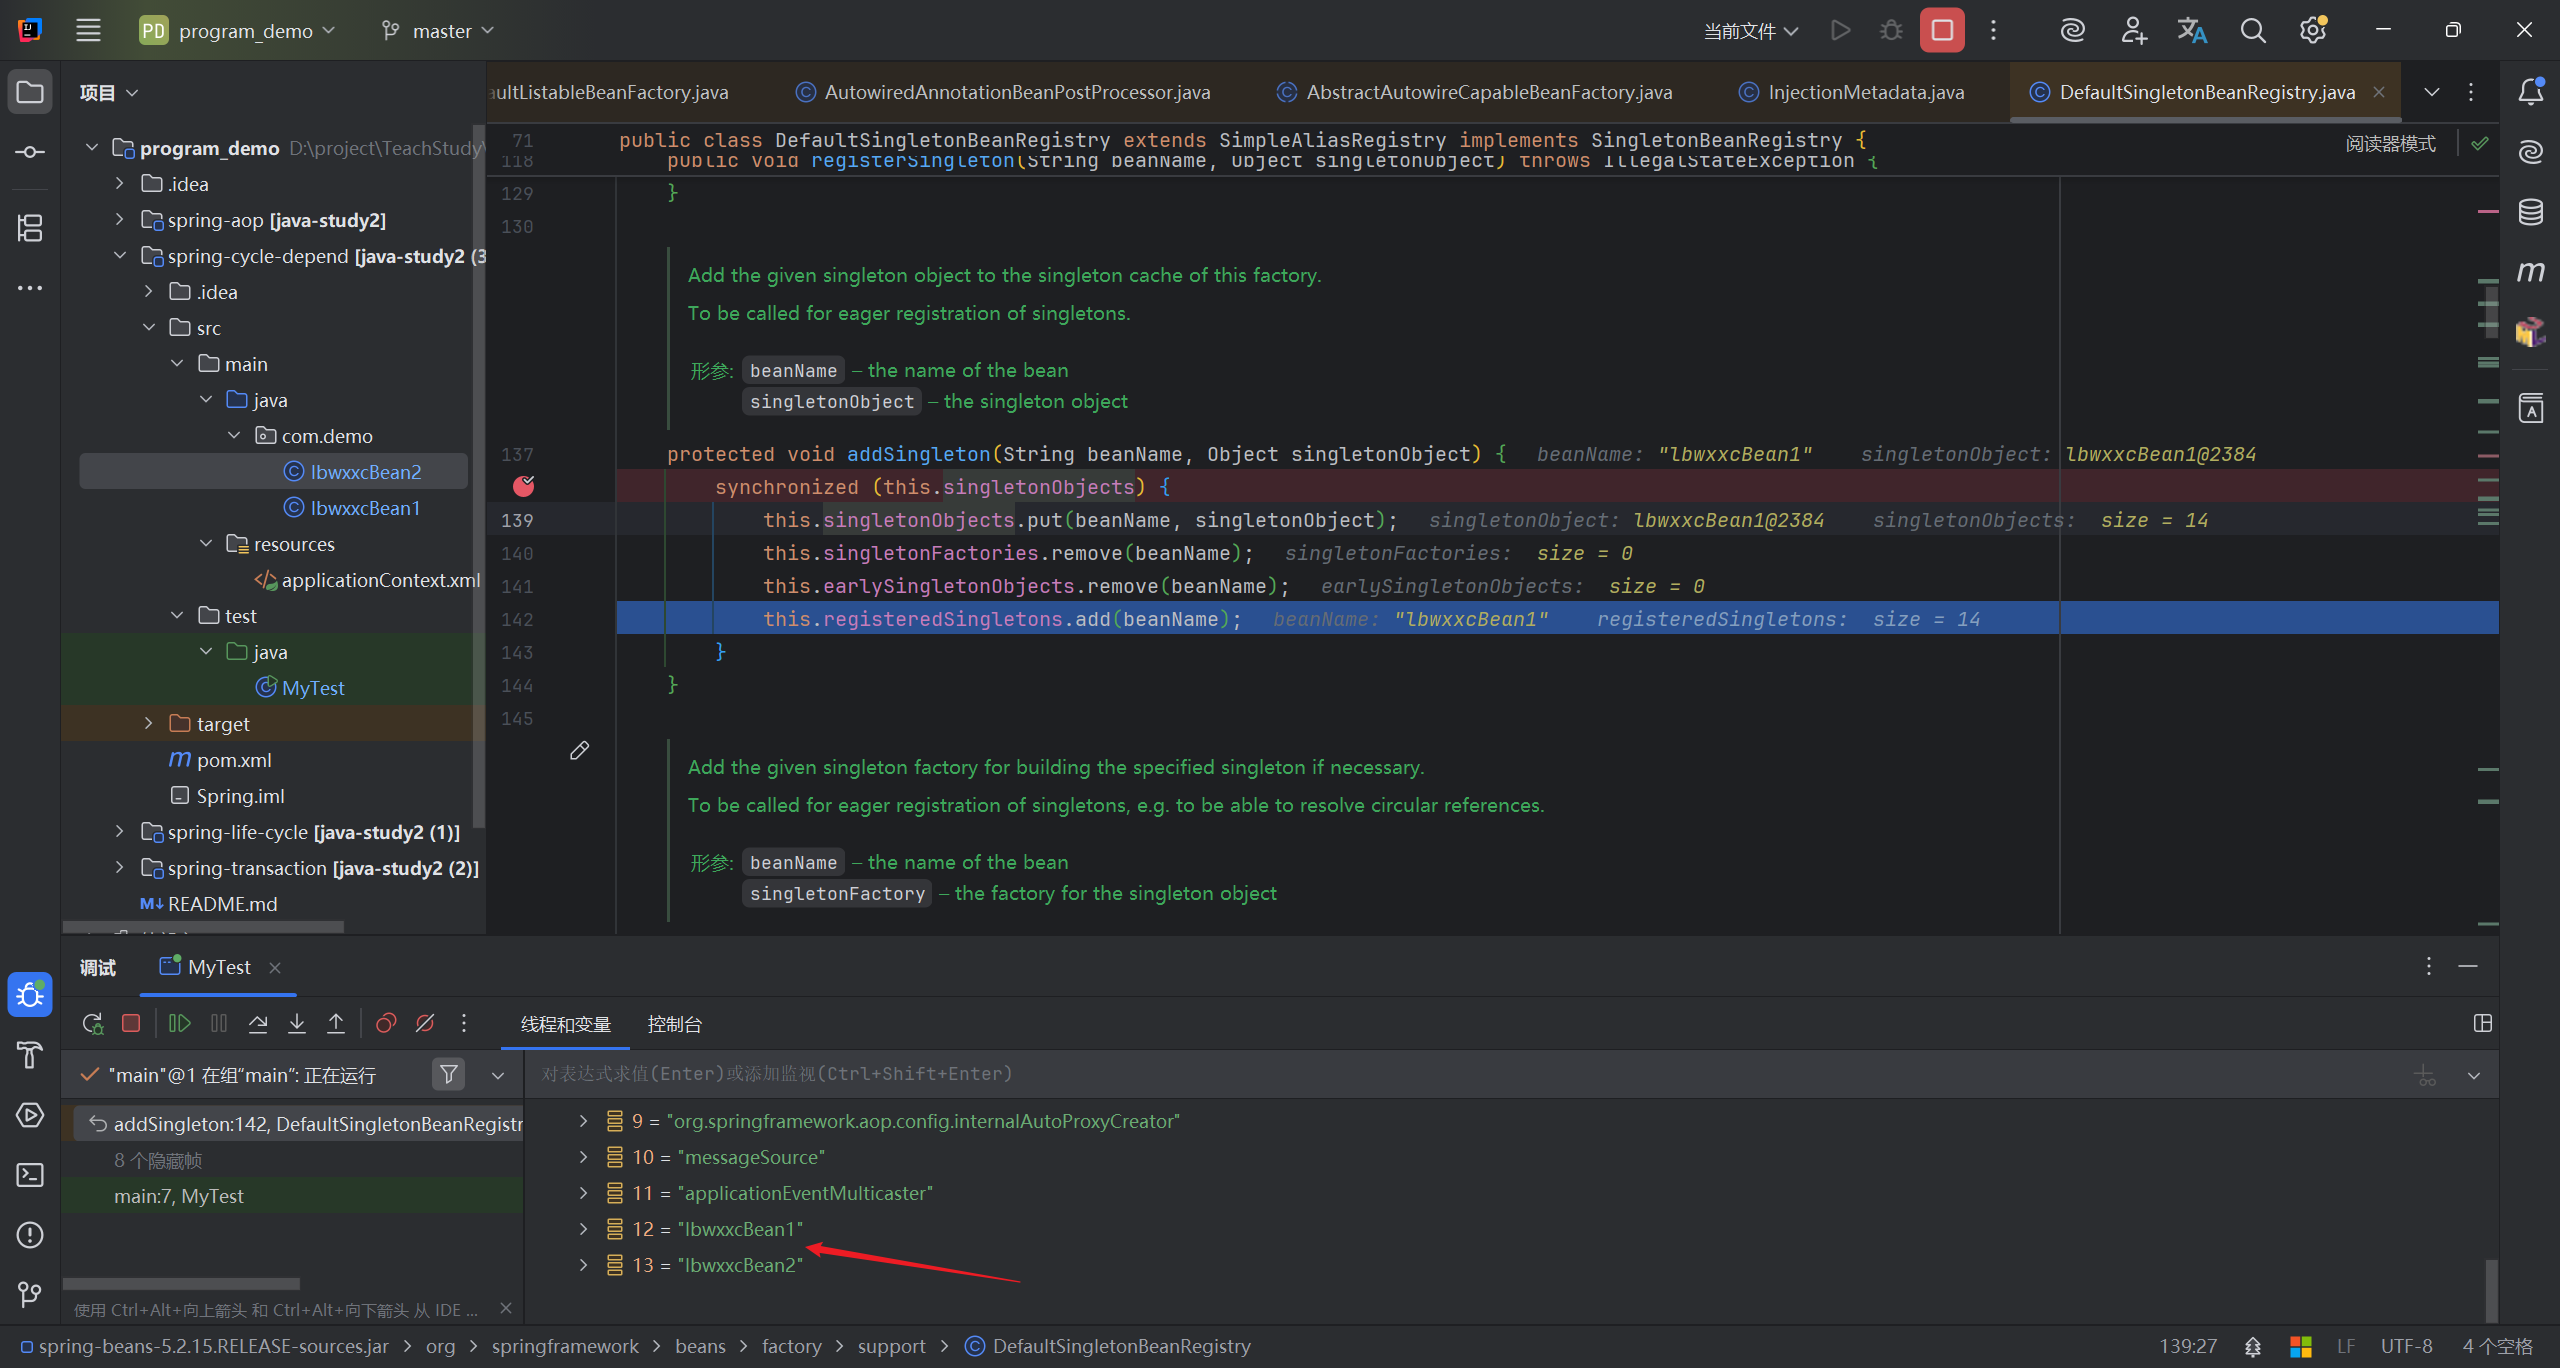Viewport: 2560px width, 1368px height.
Task: Open the Maven tool window icon
Action: pyautogui.click(x=2530, y=272)
